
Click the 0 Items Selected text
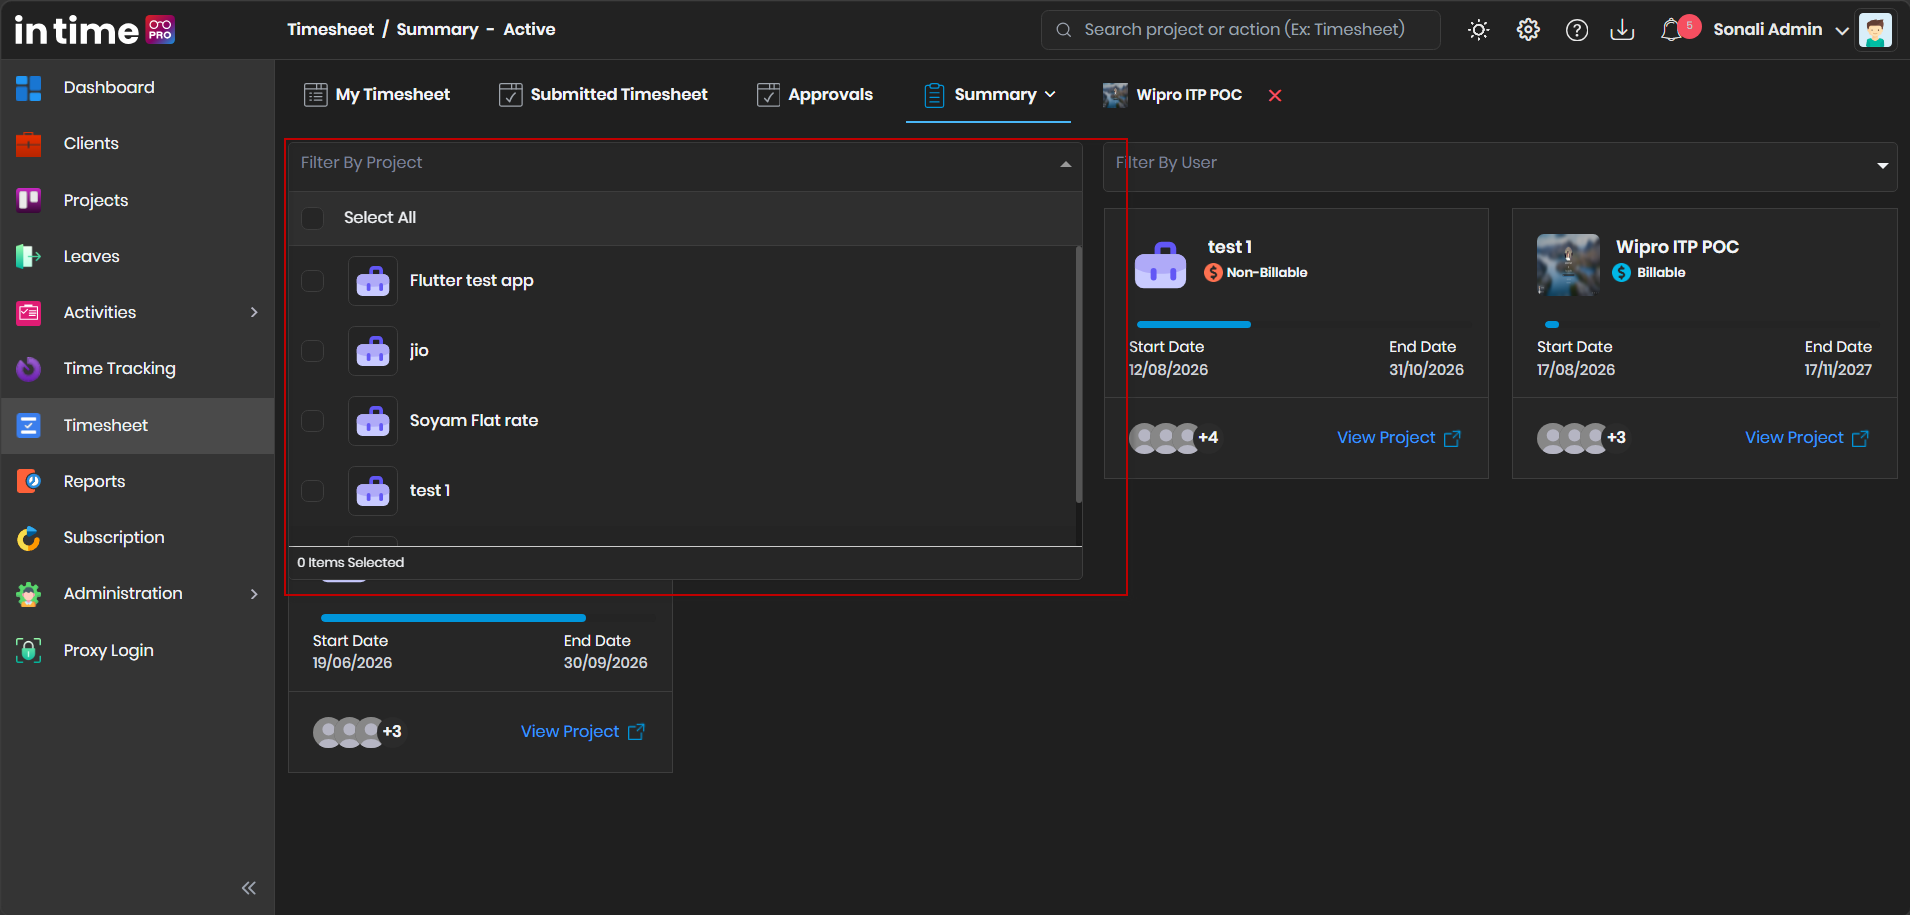coord(351,563)
